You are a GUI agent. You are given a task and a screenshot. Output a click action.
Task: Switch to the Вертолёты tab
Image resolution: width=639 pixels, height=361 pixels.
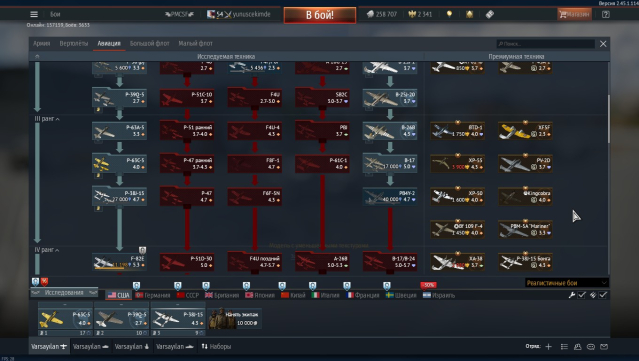point(74,43)
